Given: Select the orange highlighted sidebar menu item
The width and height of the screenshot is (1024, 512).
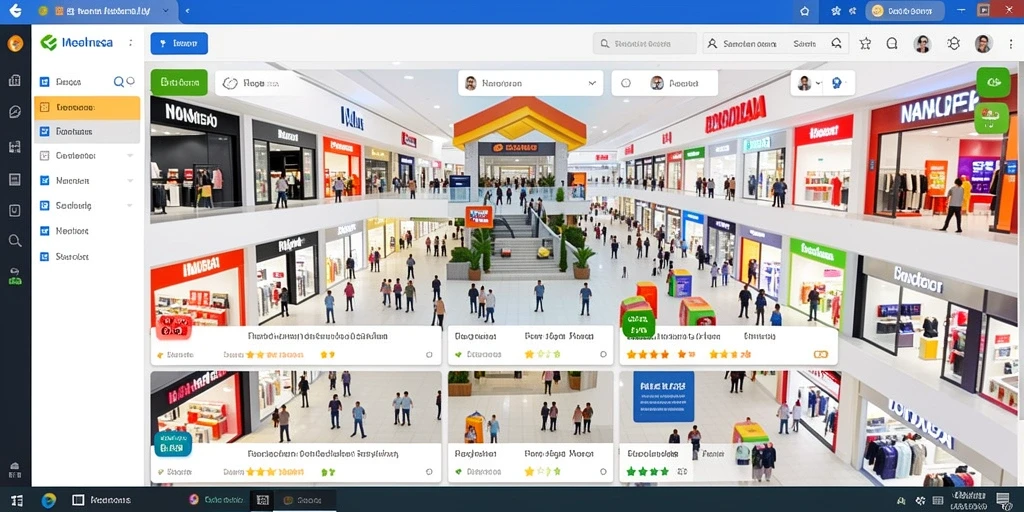Looking at the screenshot, I should 87,107.
